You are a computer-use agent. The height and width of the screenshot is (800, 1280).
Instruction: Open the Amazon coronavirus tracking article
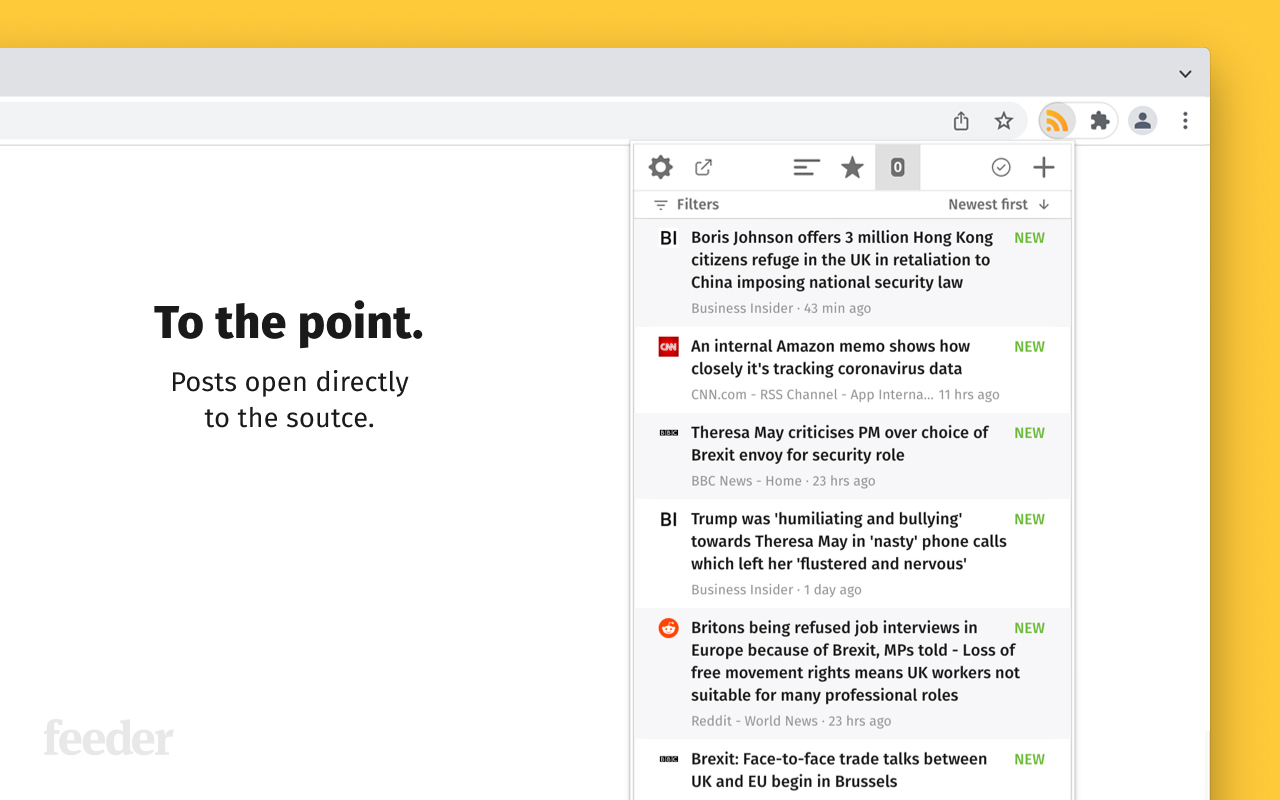830,357
